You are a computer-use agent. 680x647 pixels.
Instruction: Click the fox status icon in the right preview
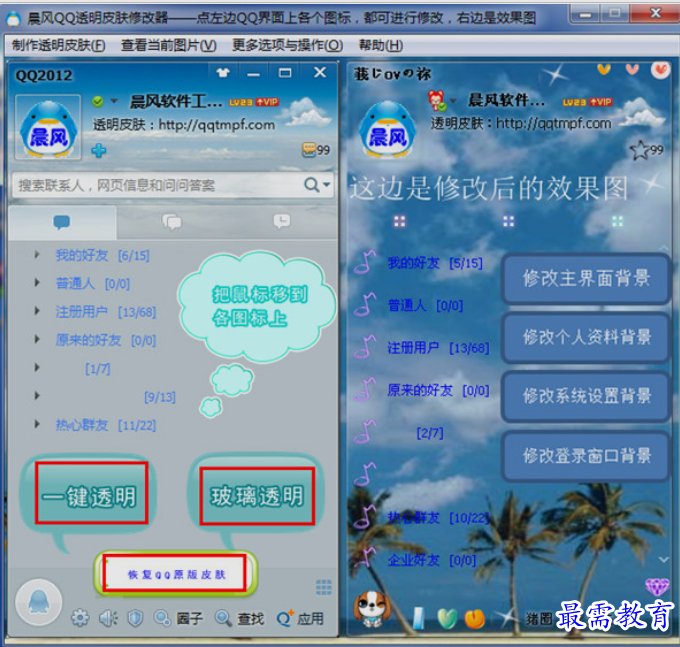coord(436,100)
